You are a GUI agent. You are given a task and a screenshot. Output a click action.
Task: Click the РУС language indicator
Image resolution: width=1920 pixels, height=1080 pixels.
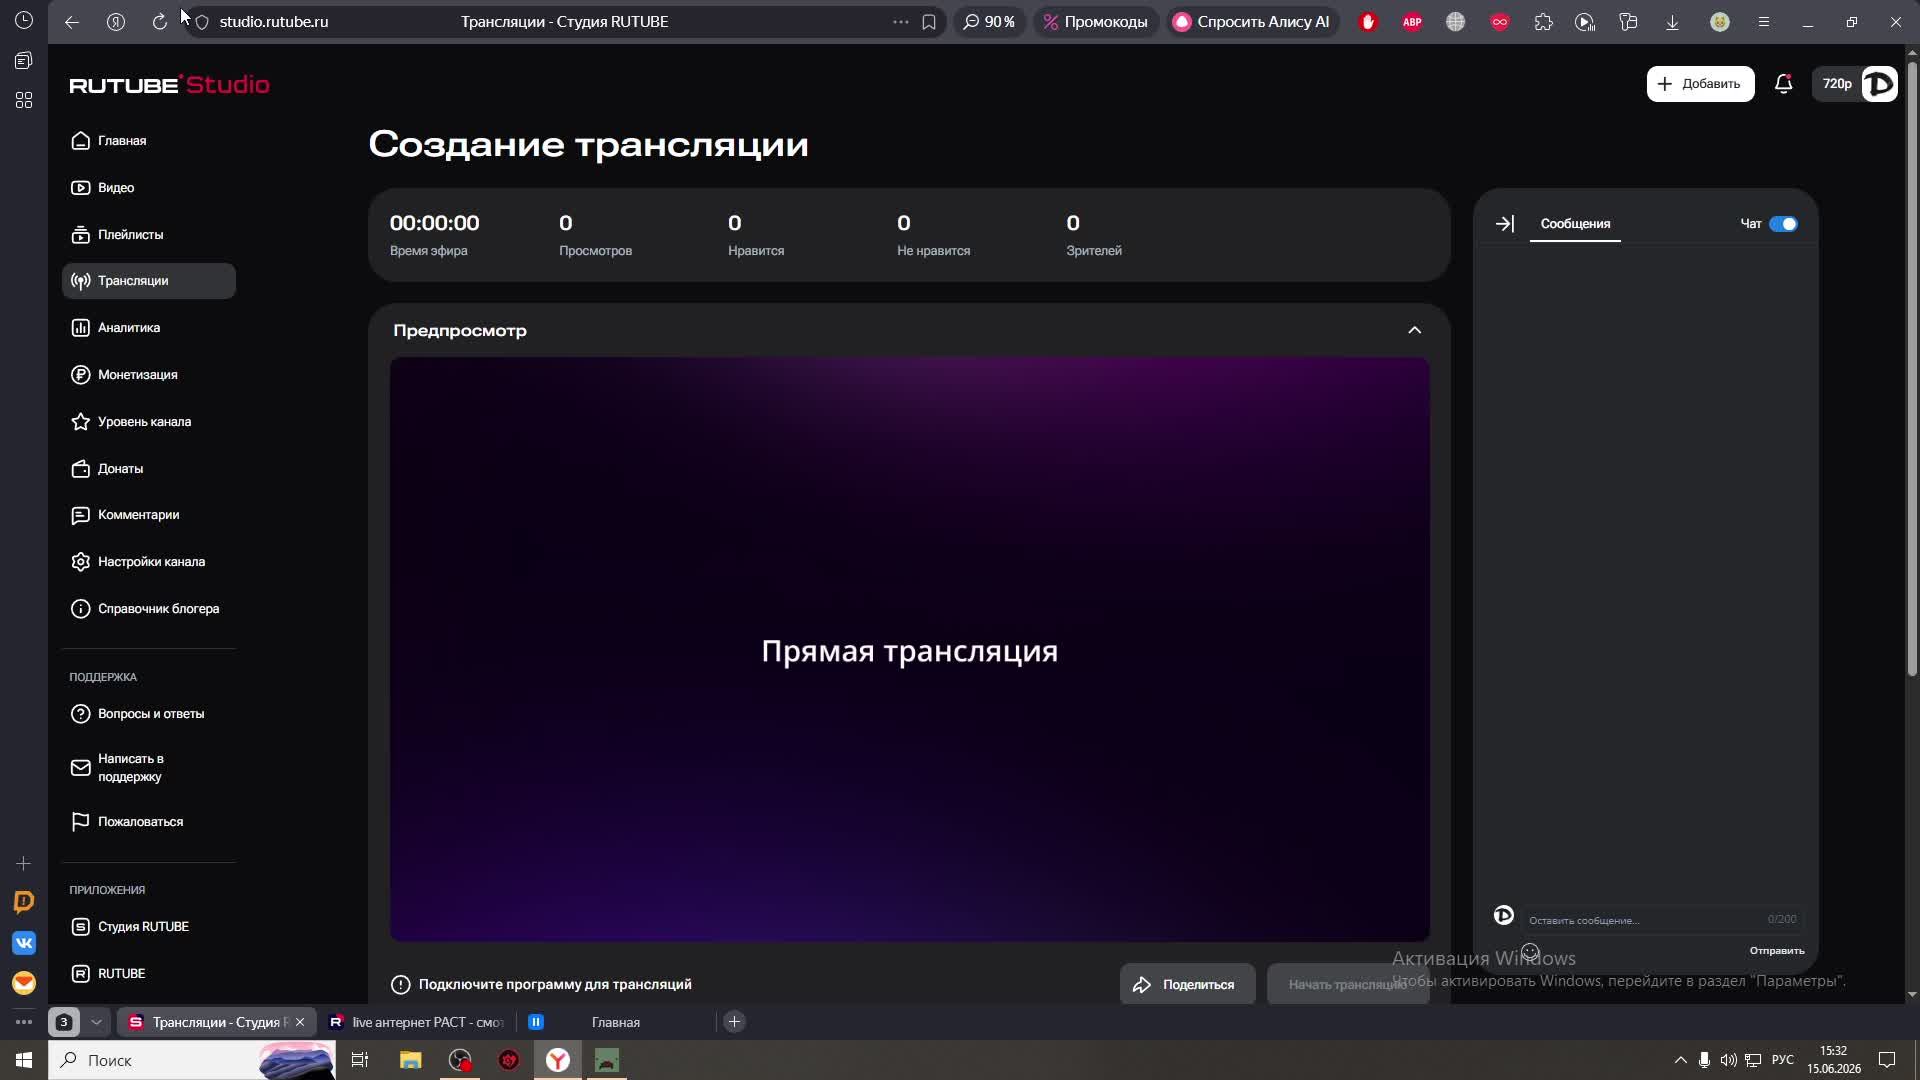(1783, 1060)
